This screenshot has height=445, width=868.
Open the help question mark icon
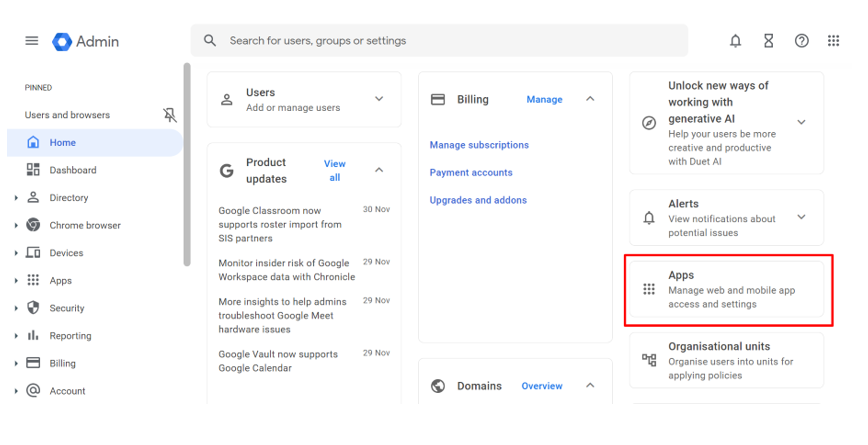click(x=802, y=41)
